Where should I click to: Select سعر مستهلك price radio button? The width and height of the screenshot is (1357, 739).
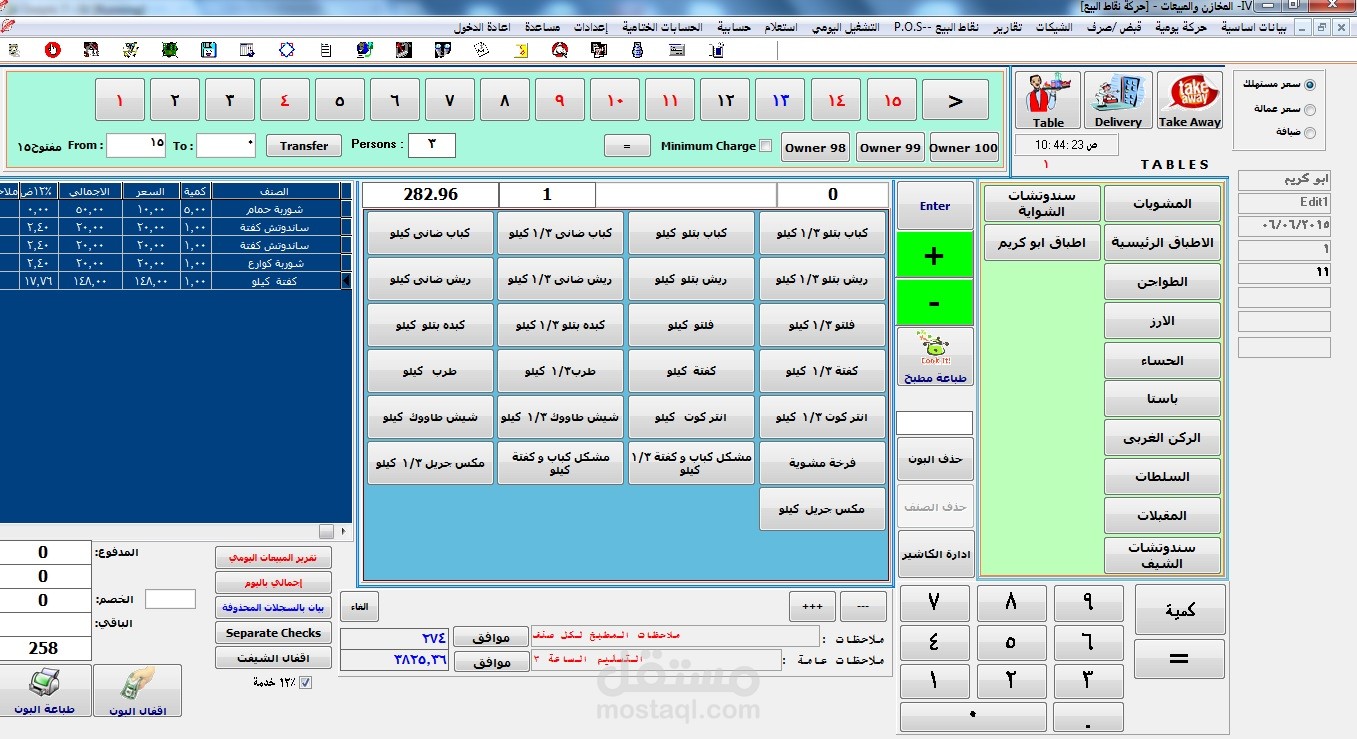[x=1310, y=85]
